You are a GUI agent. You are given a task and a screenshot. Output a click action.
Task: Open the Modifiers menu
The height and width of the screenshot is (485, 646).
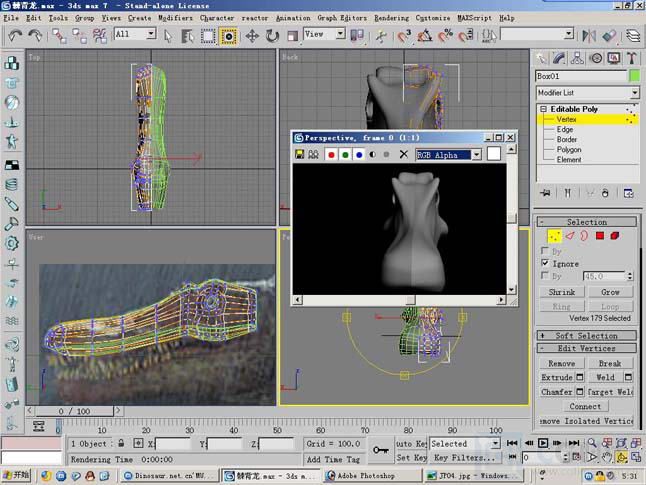point(175,18)
